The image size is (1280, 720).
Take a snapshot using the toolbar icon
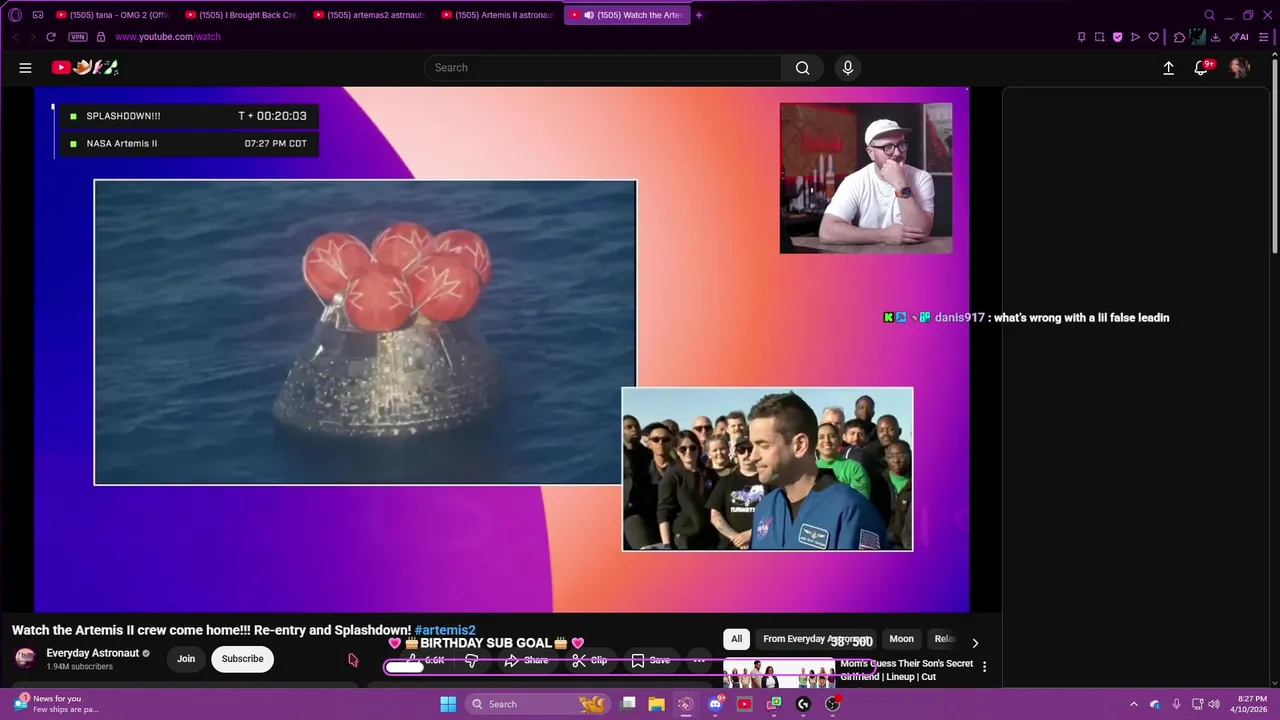pos(1099,37)
